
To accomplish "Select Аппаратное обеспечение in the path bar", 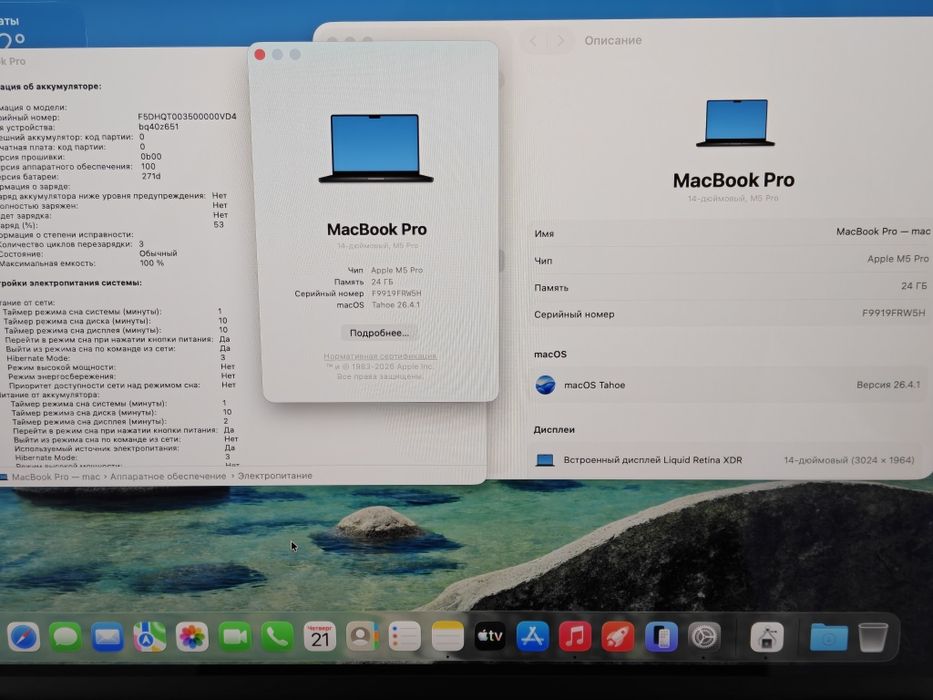I will [x=168, y=476].
